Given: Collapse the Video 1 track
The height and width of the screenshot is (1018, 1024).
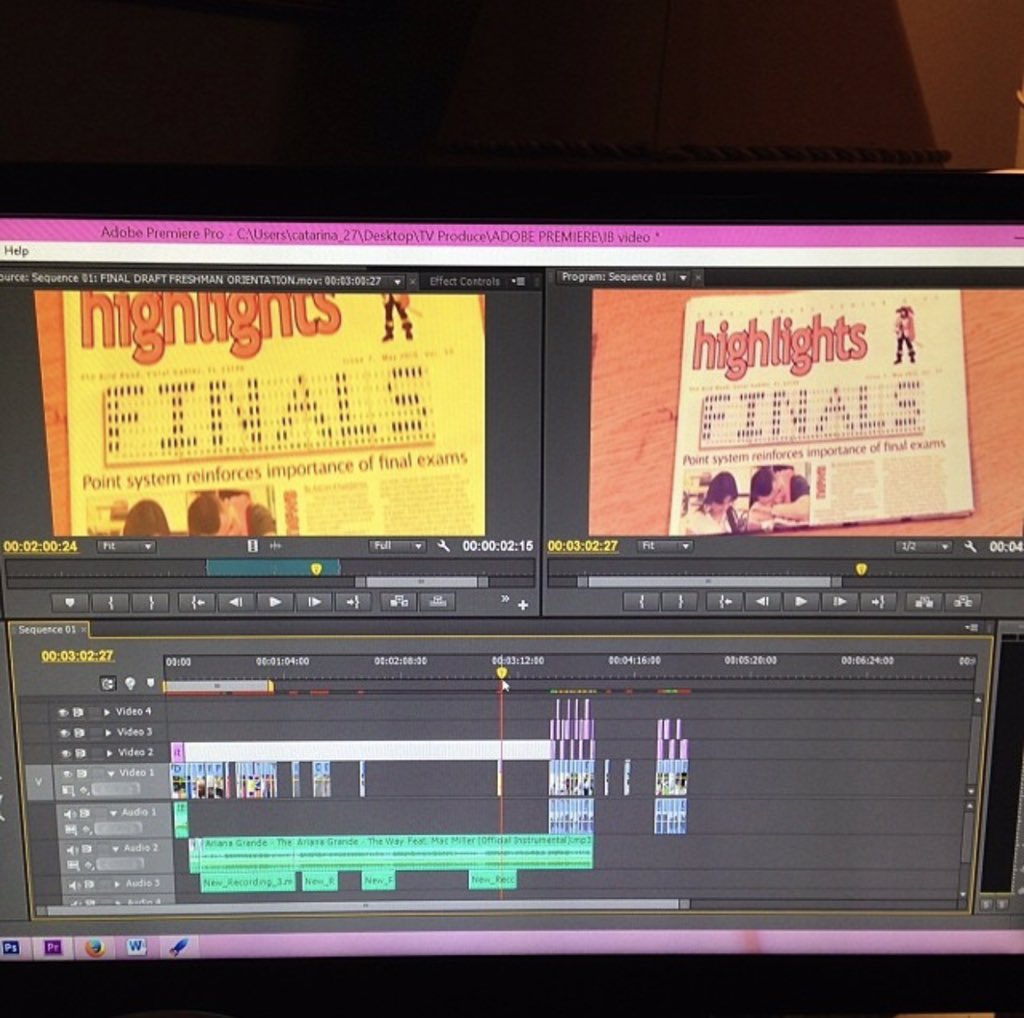Looking at the screenshot, I should tap(111, 773).
